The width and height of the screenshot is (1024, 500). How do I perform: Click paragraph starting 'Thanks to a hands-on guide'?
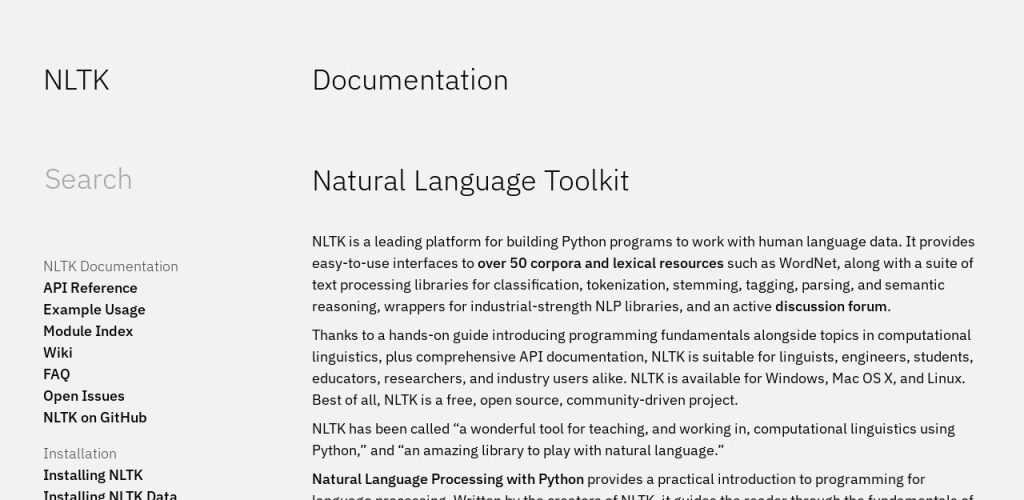click(640, 367)
